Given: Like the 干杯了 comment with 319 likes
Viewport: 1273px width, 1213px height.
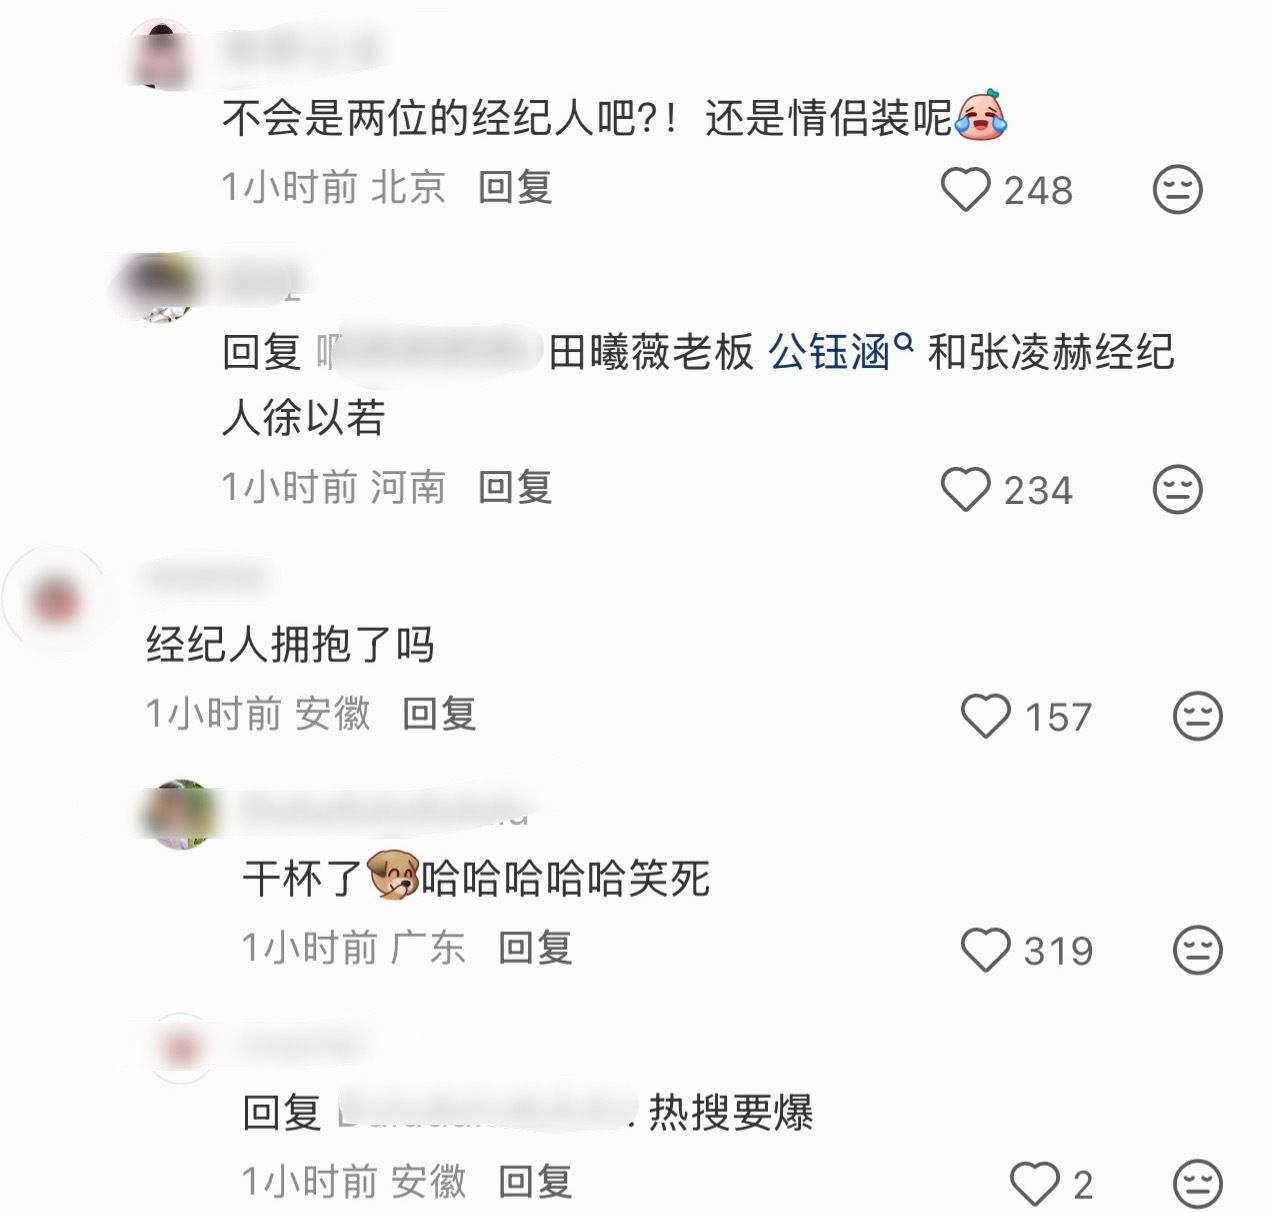Looking at the screenshot, I should [x=986, y=949].
